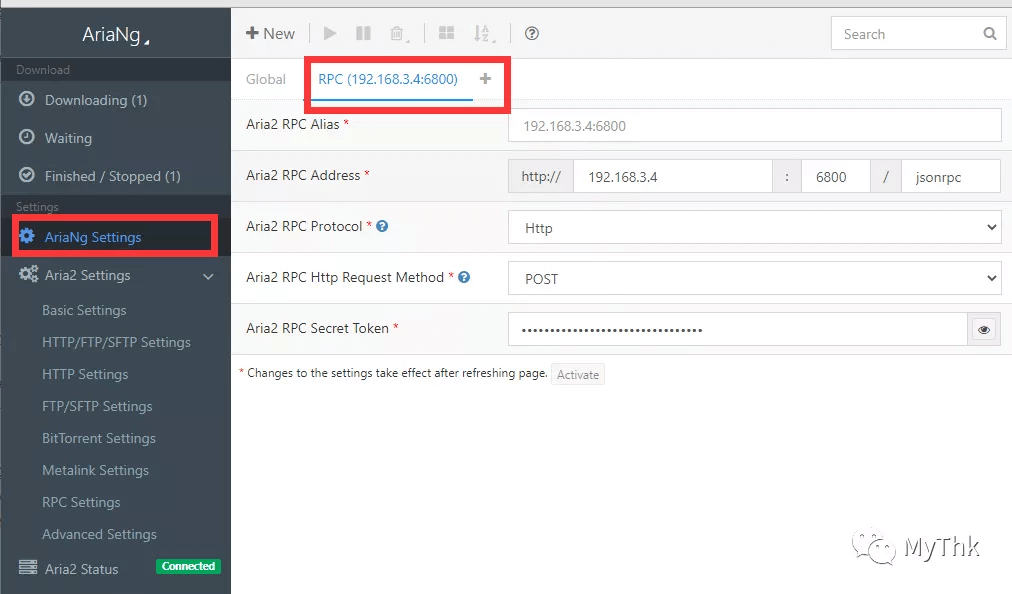Click the grid select-all toolbar icon
This screenshot has width=1012, height=594.
446,33
